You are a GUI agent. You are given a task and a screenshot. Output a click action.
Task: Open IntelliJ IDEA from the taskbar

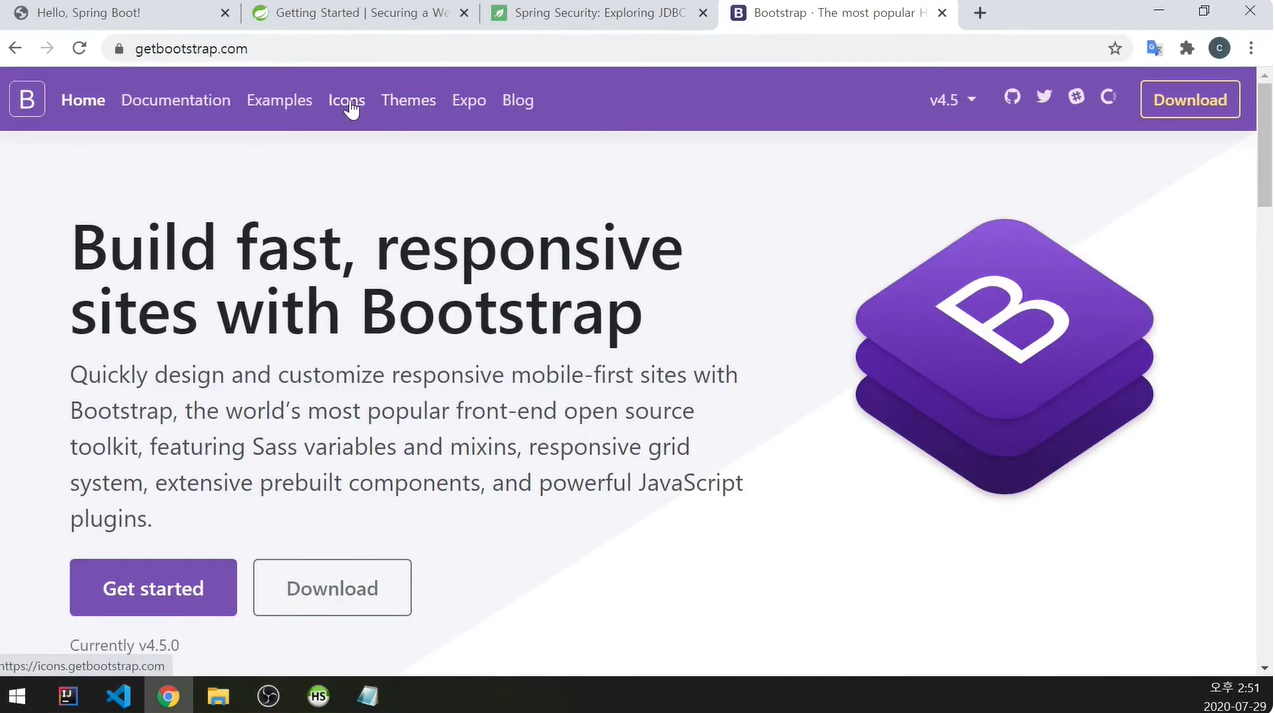click(x=68, y=696)
